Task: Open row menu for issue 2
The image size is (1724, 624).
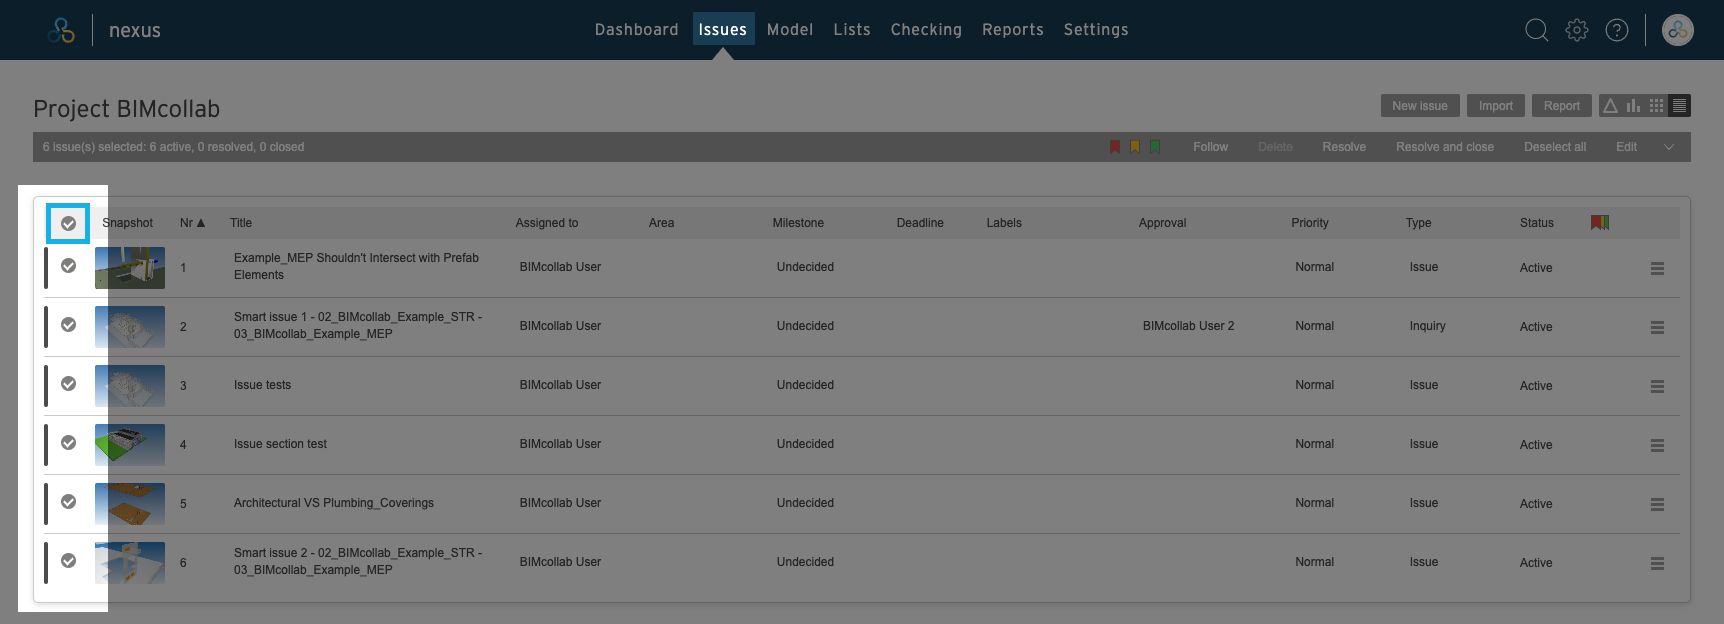Action: coord(1657,327)
